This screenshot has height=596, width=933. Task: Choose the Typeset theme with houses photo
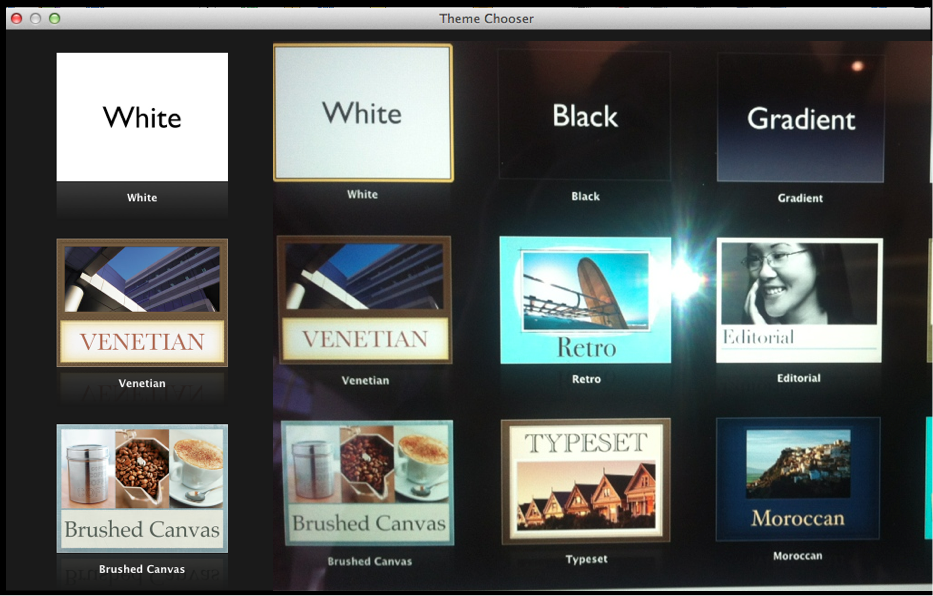[x=586, y=481]
